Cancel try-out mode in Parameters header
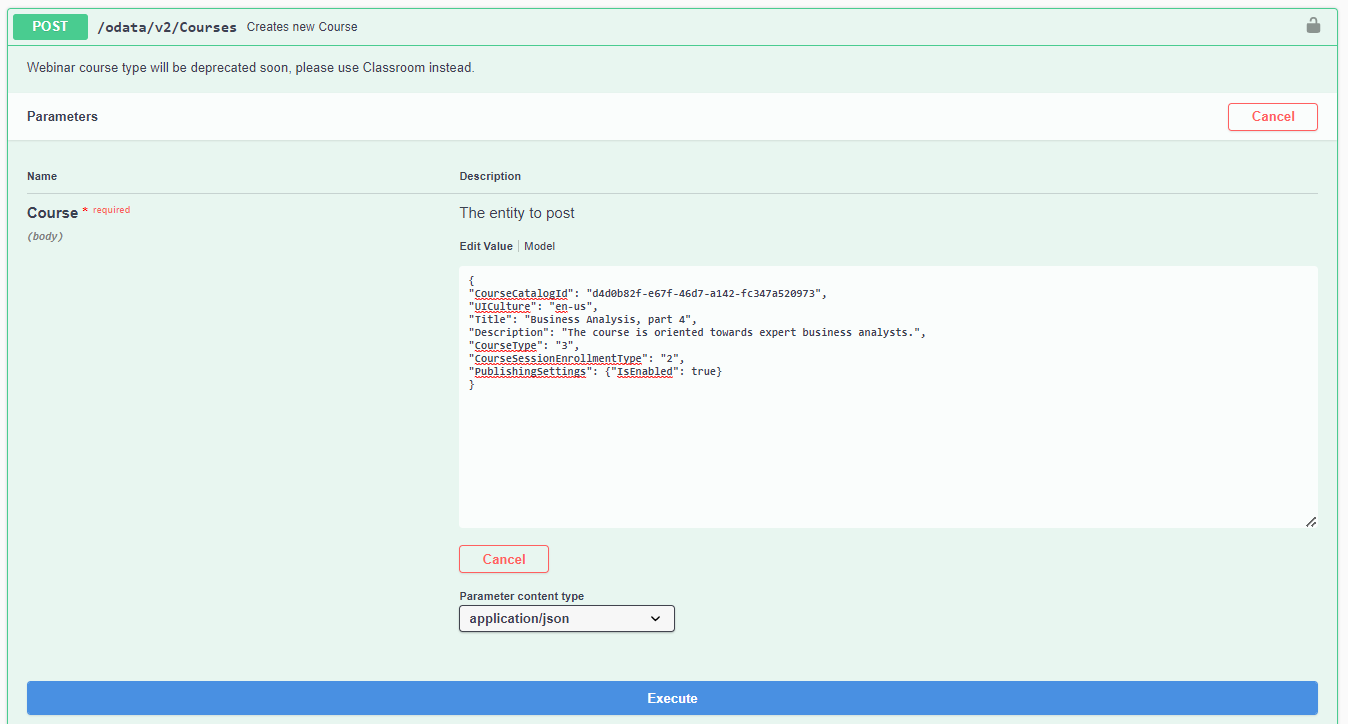The width and height of the screenshot is (1348, 724). pos(1272,117)
